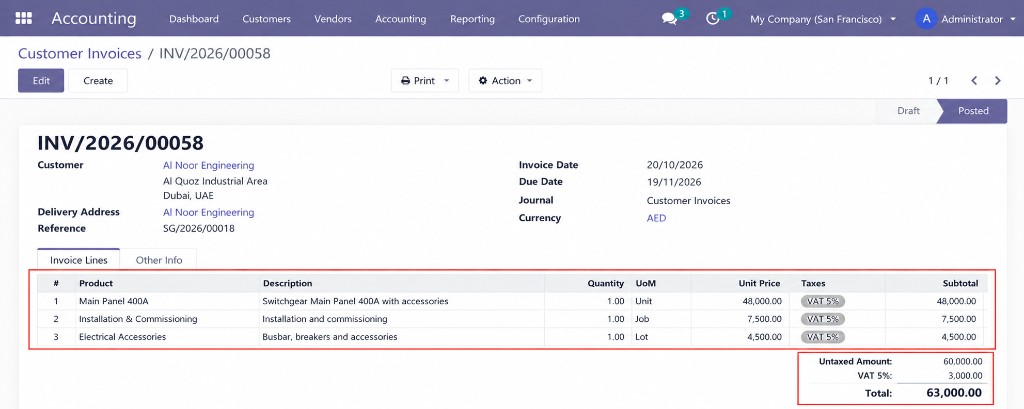The image size is (1024, 409).
Task: Click the 4,500.00 unit price cell
Action: 764,336
